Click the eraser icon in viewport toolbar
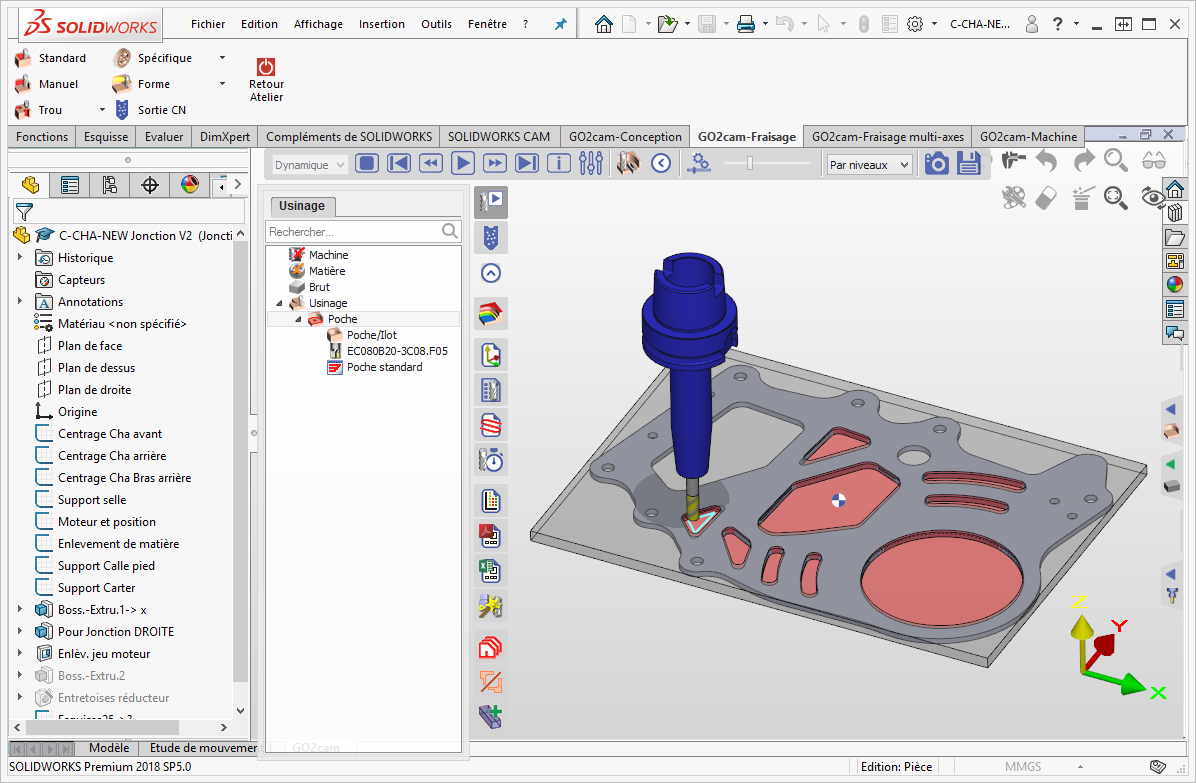1196x783 pixels. click(1046, 198)
